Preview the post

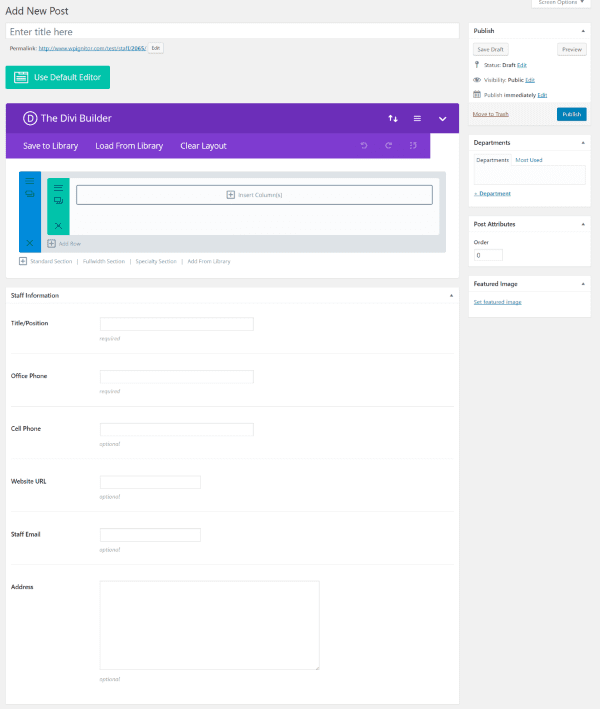click(x=572, y=49)
